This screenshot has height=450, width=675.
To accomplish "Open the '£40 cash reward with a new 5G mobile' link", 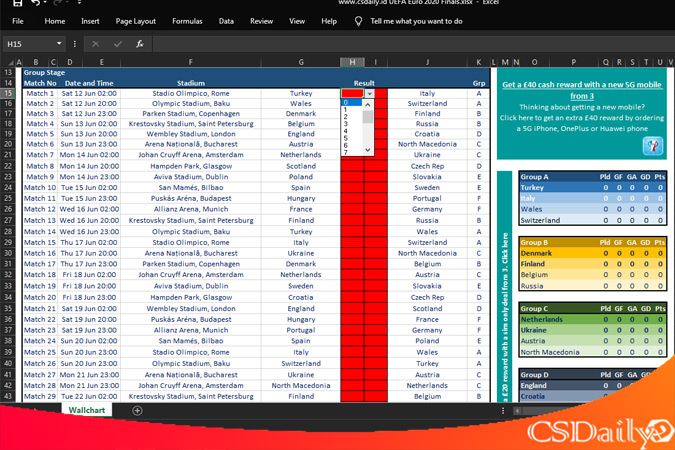I will tap(582, 90).
